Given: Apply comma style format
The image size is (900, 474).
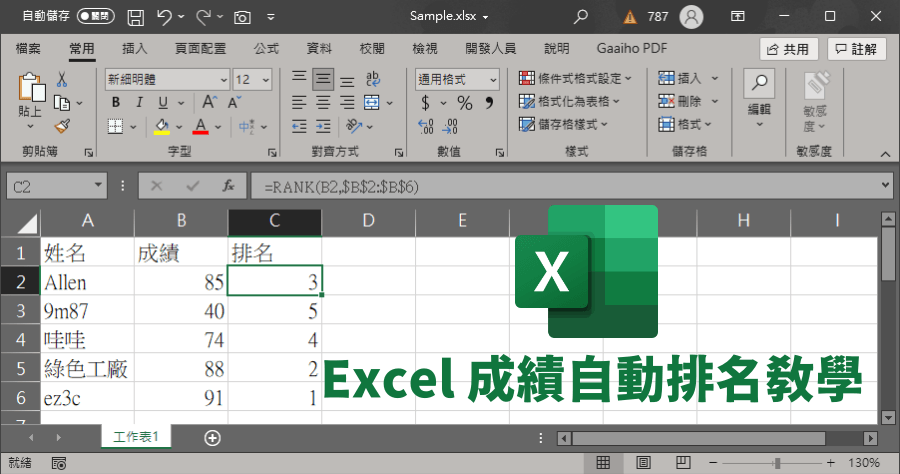Looking at the screenshot, I should [x=489, y=103].
